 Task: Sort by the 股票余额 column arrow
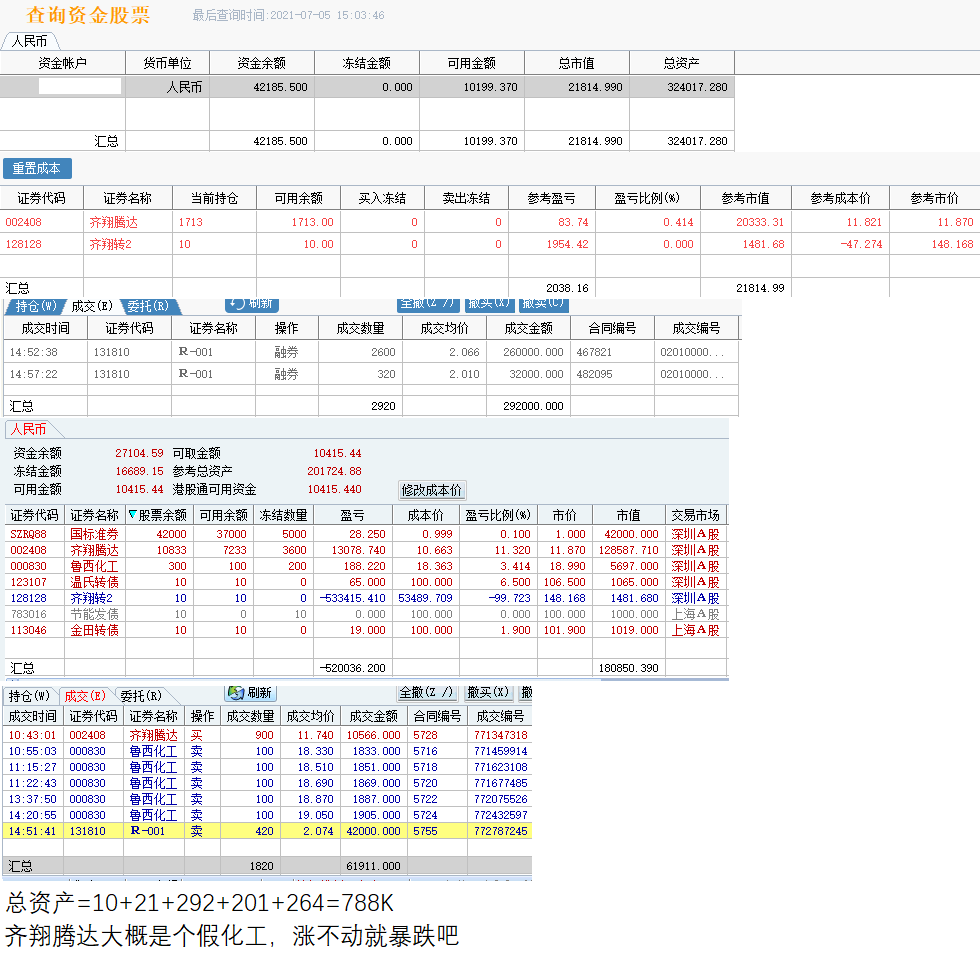(x=133, y=515)
